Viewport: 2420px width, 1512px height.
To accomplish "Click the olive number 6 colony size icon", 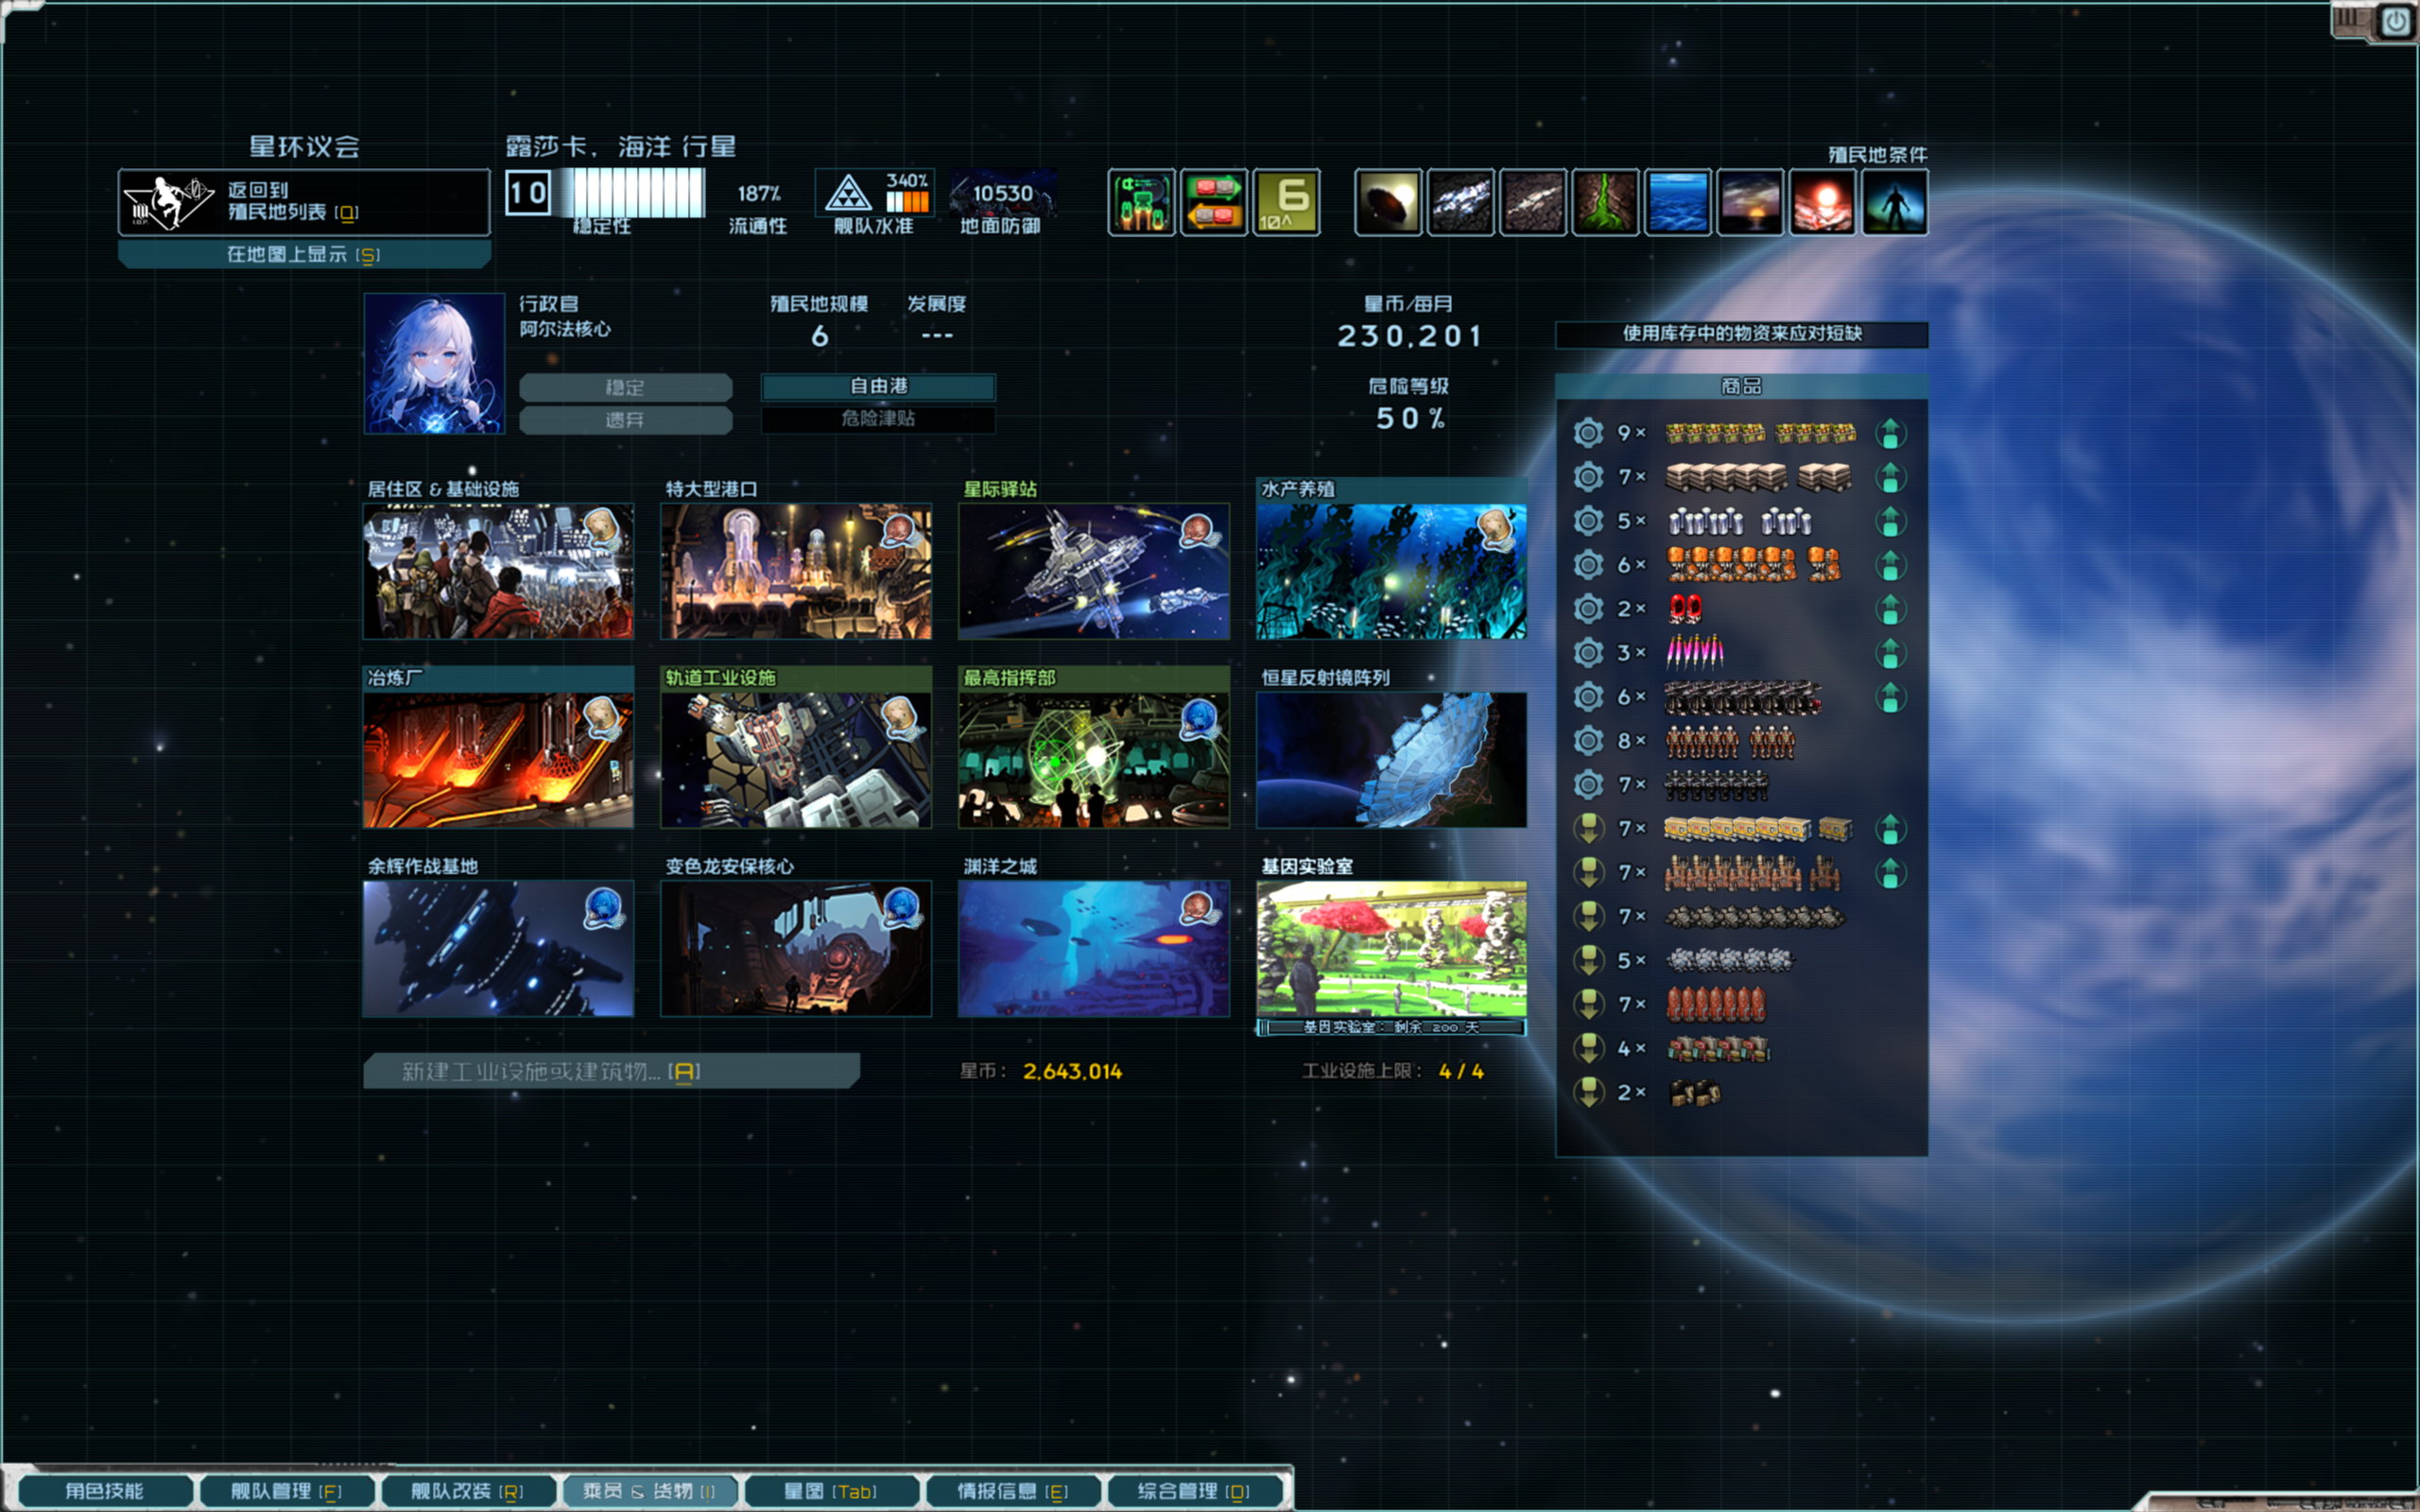I will click(x=1286, y=203).
